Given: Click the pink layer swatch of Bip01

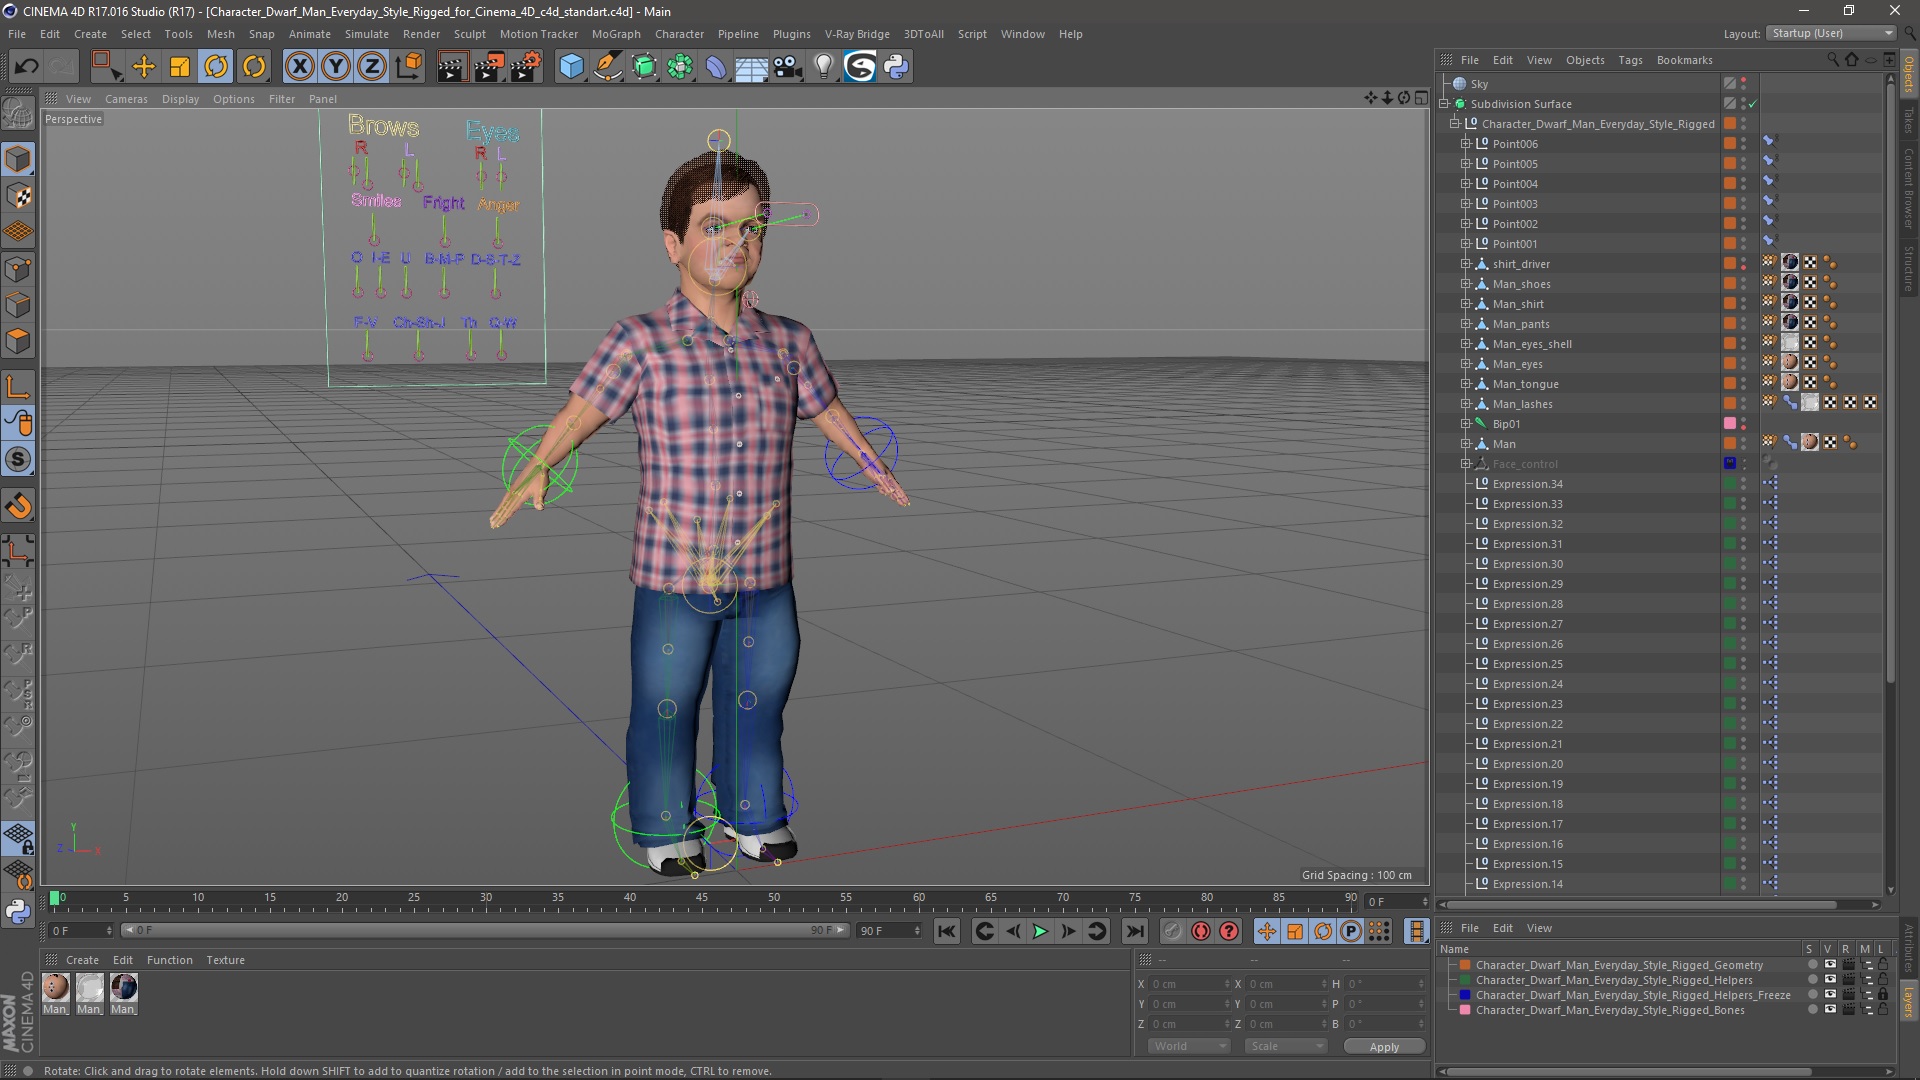Looking at the screenshot, I should 1730,424.
